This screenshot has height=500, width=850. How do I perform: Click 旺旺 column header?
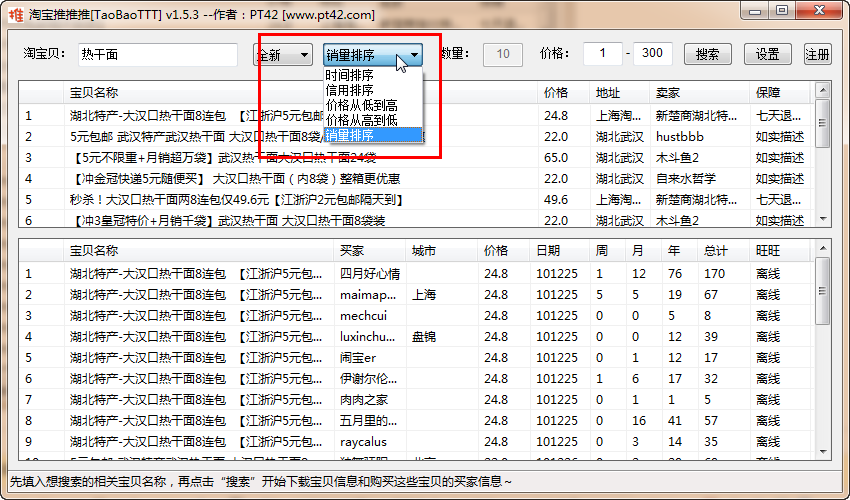pyautogui.click(x=780, y=251)
